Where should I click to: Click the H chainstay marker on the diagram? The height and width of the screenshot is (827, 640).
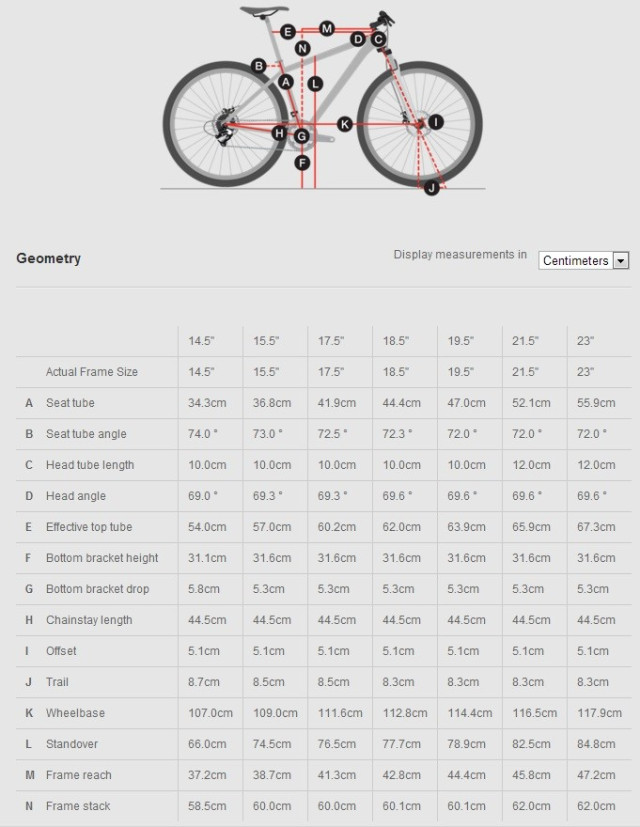click(279, 133)
